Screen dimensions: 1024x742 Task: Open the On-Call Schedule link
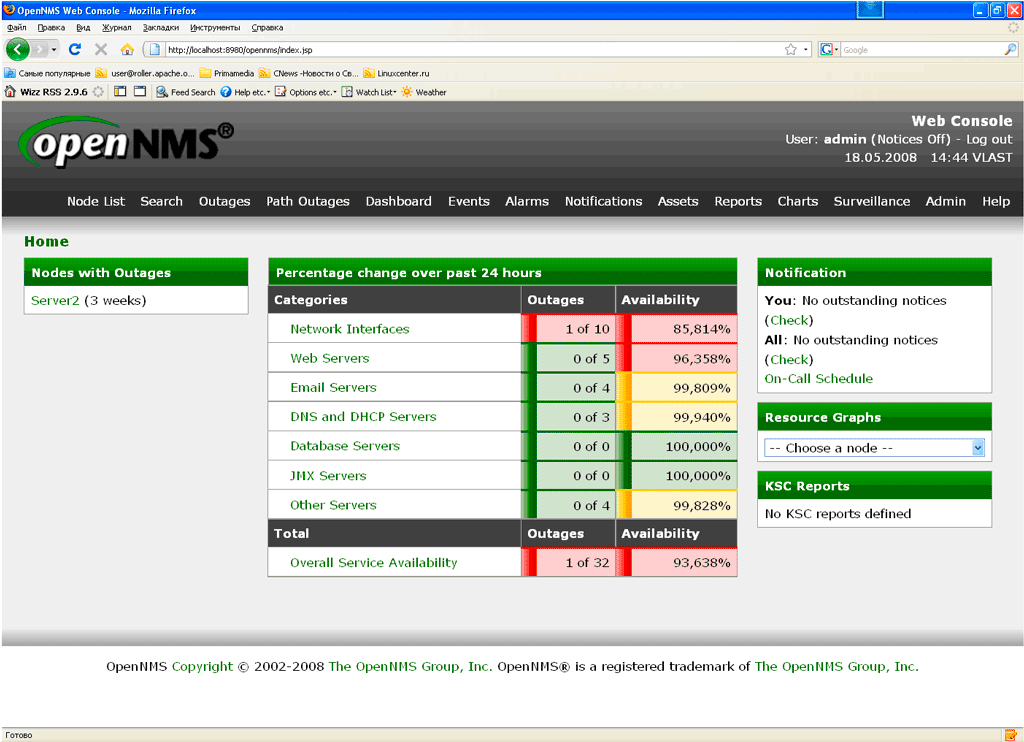[x=818, y=379]
